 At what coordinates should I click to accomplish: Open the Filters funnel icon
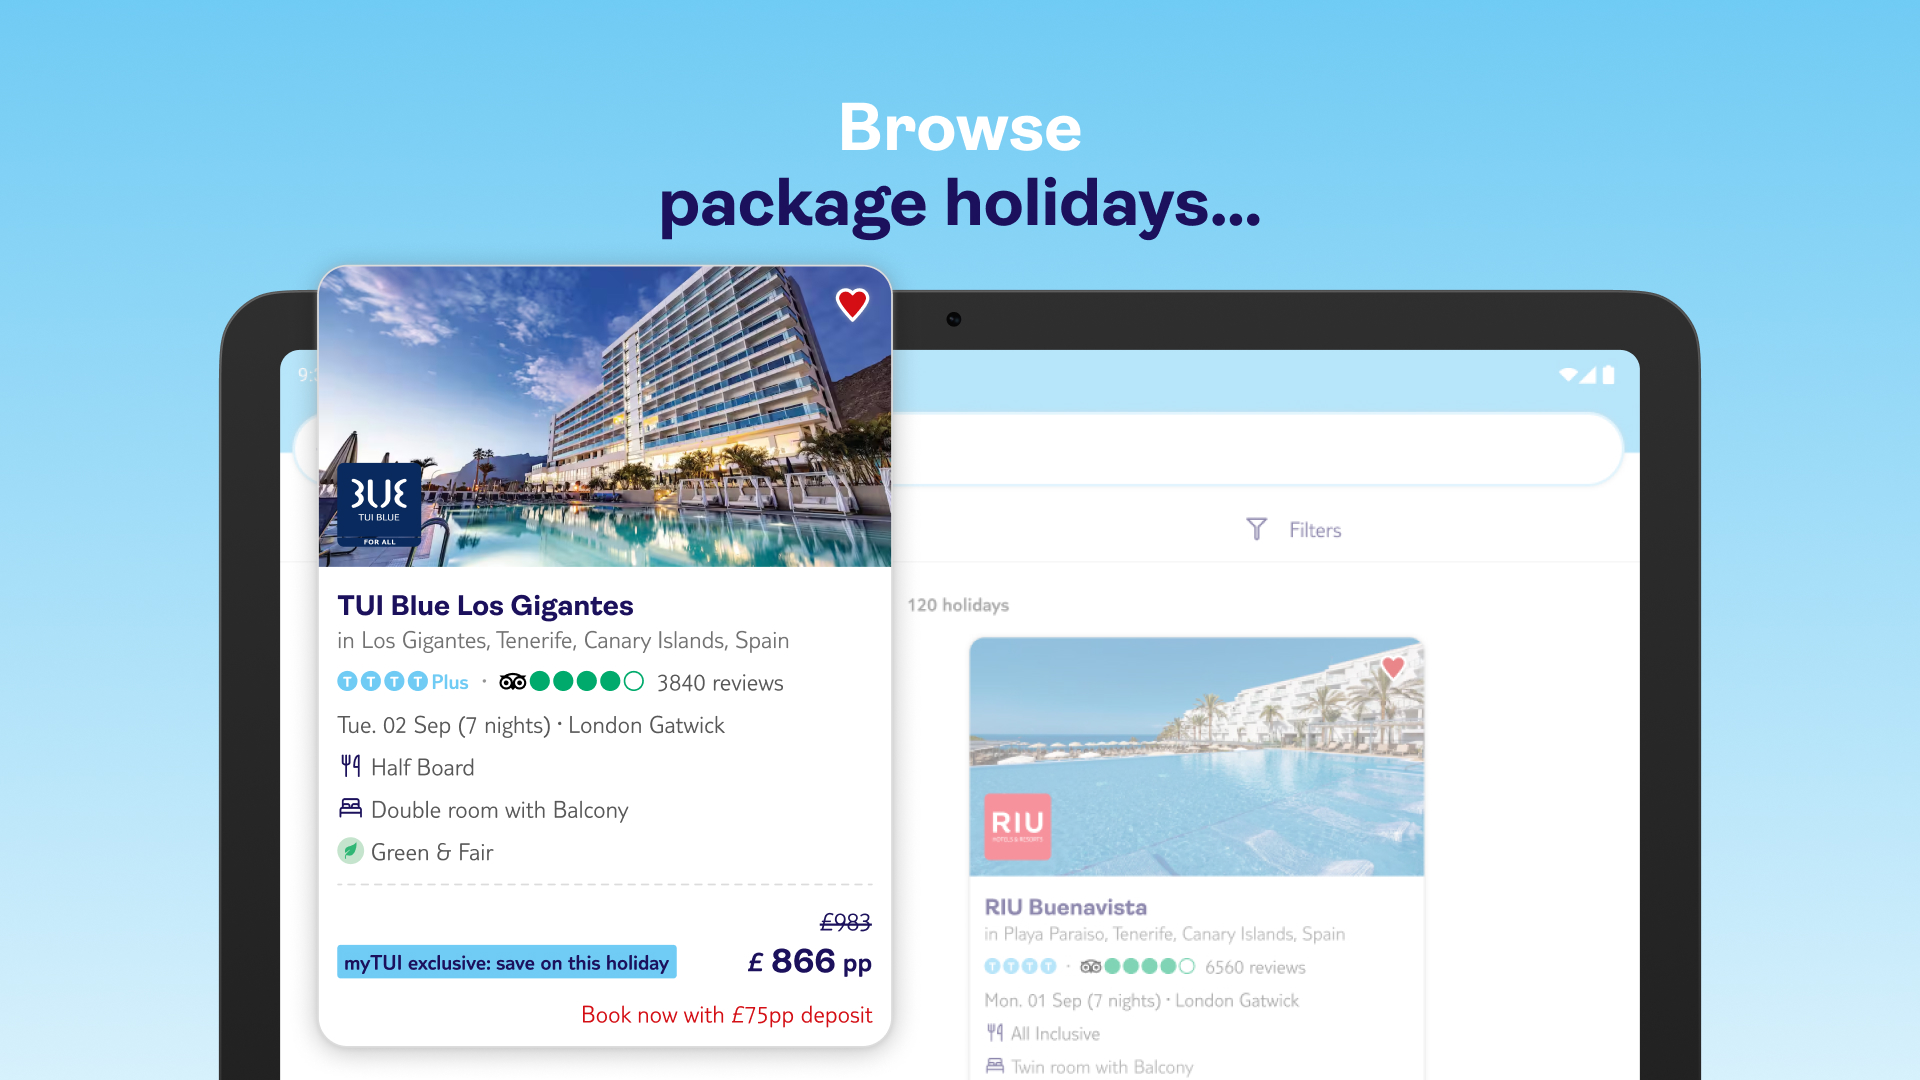click(1257, 529)
